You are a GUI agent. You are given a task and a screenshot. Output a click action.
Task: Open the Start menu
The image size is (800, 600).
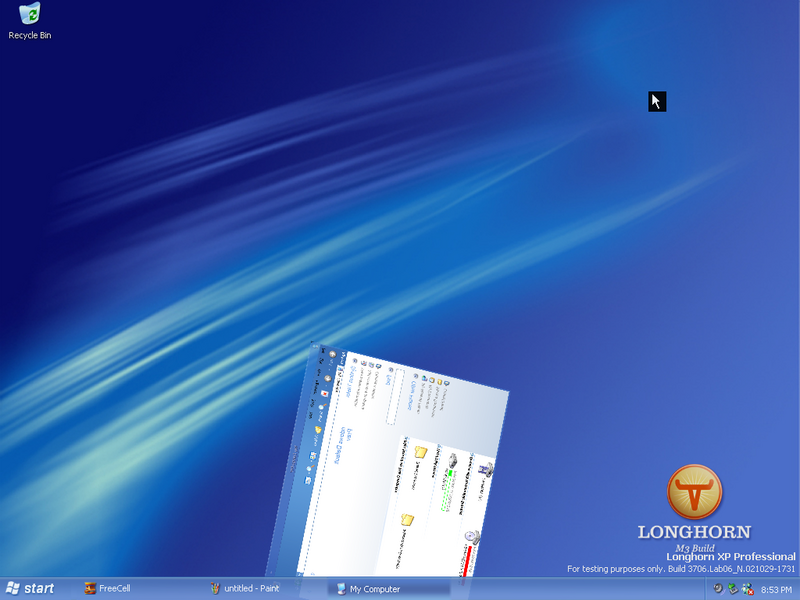(31, 589)
